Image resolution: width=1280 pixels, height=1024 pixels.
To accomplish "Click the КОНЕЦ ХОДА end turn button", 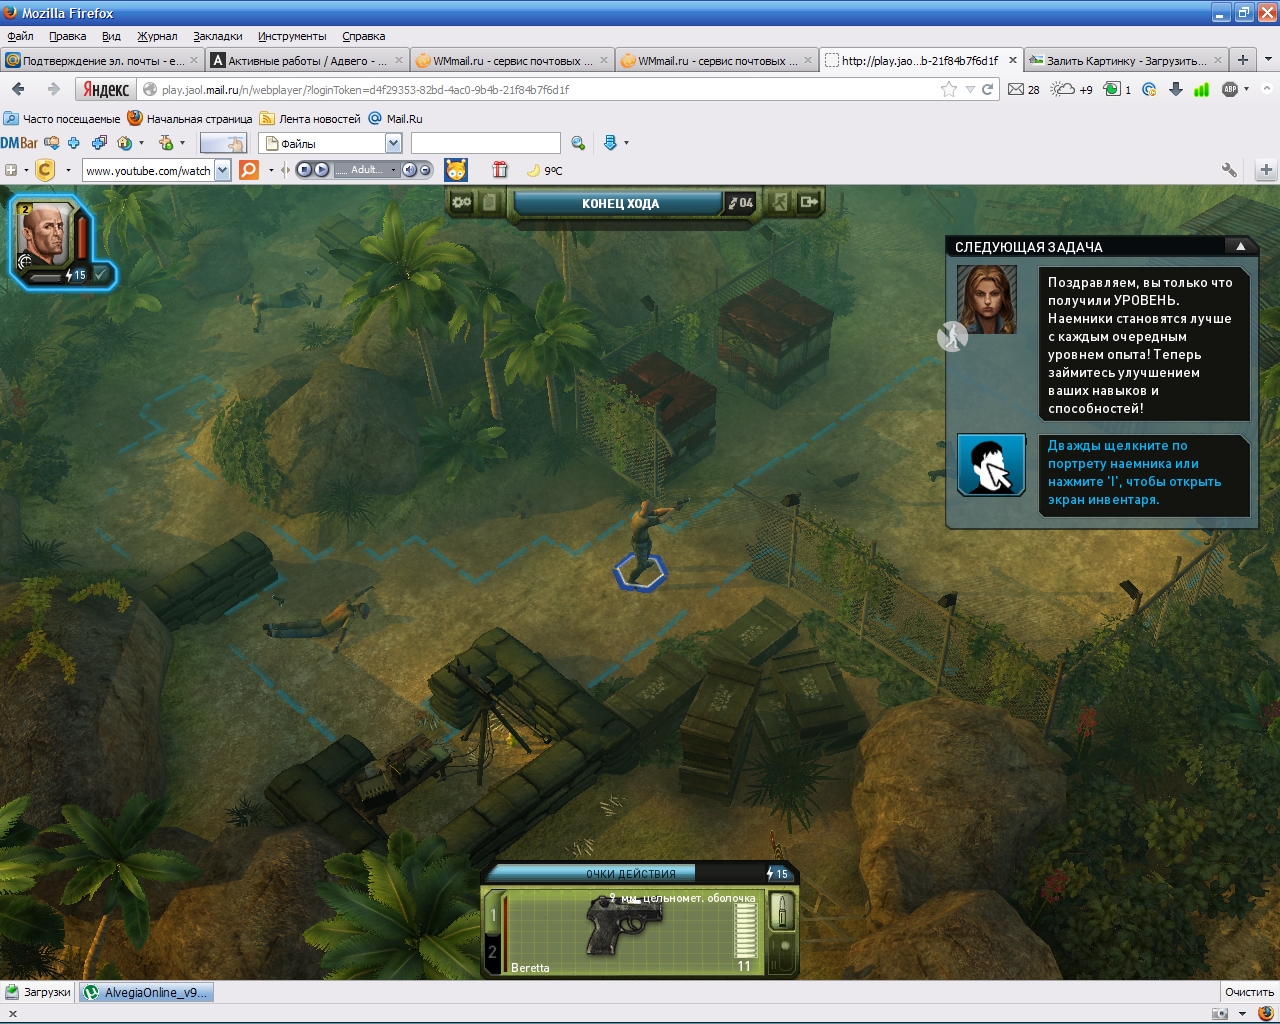I will tap(619, 203).
